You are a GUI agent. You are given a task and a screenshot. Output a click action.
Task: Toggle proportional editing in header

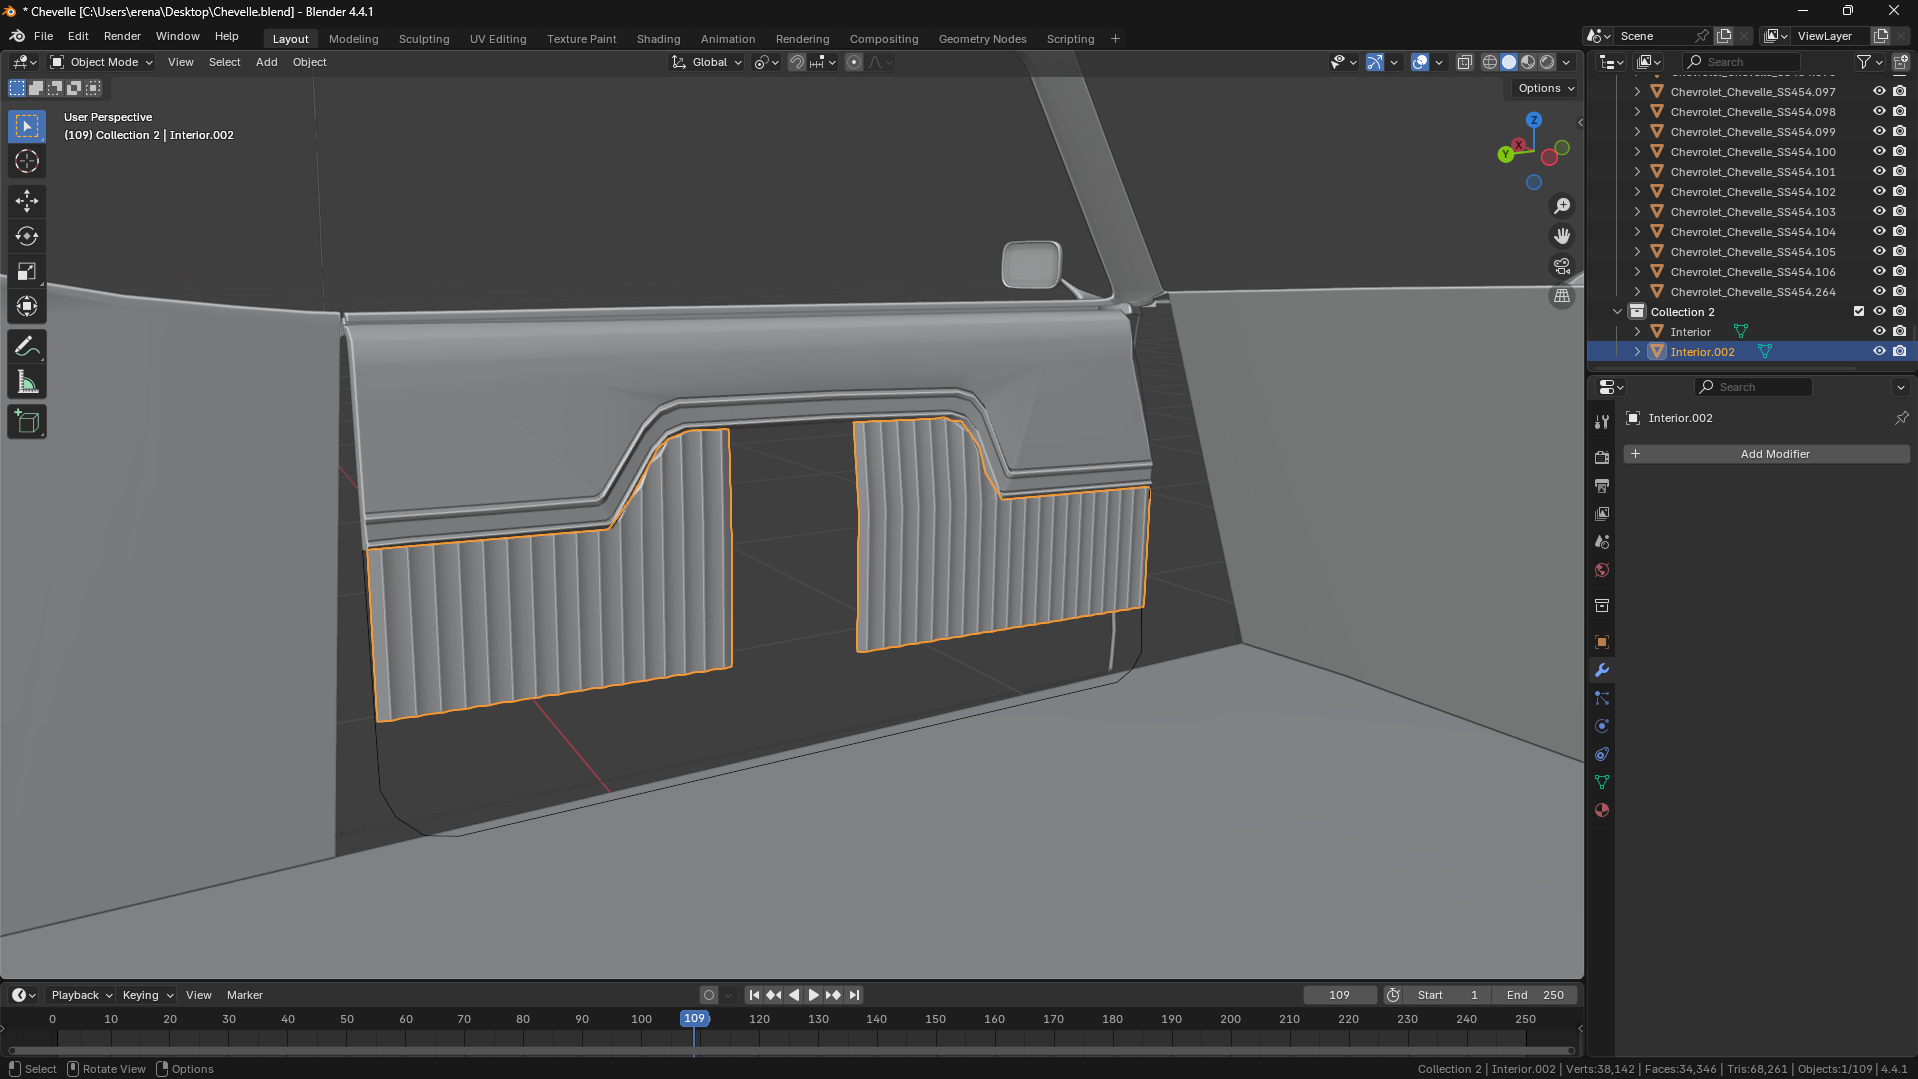point(854,62)
